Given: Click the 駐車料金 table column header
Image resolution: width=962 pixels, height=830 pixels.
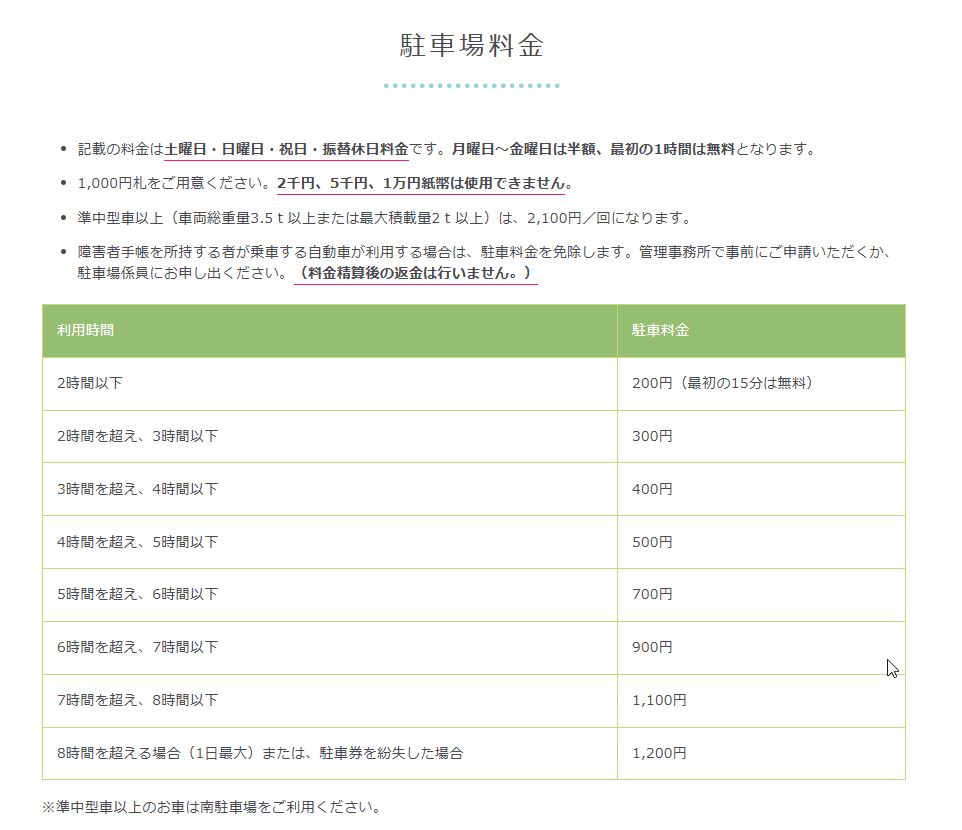Looking at the screenshot, I should (660, 330).
